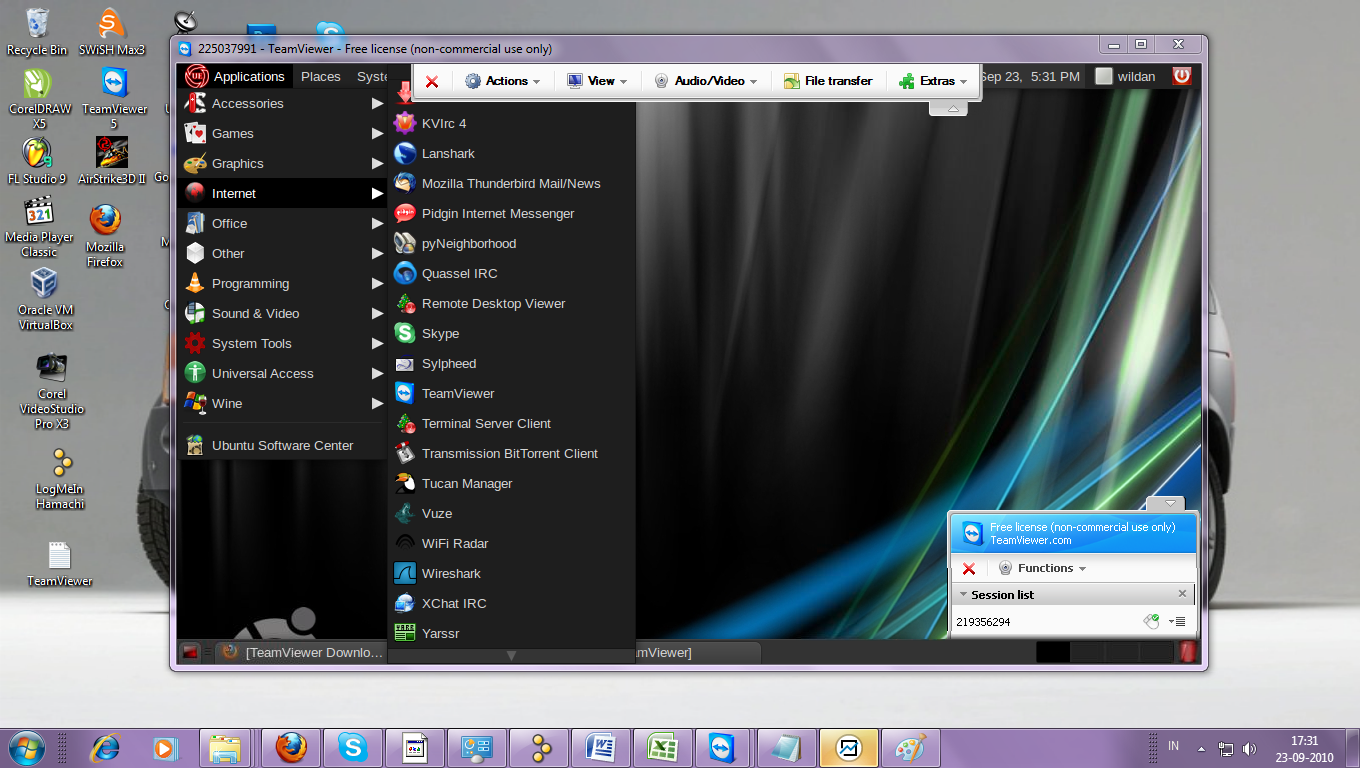Toggle remote control for session 219356294
Viewport: 1360px width, 768px height.
coord(1151,622)
